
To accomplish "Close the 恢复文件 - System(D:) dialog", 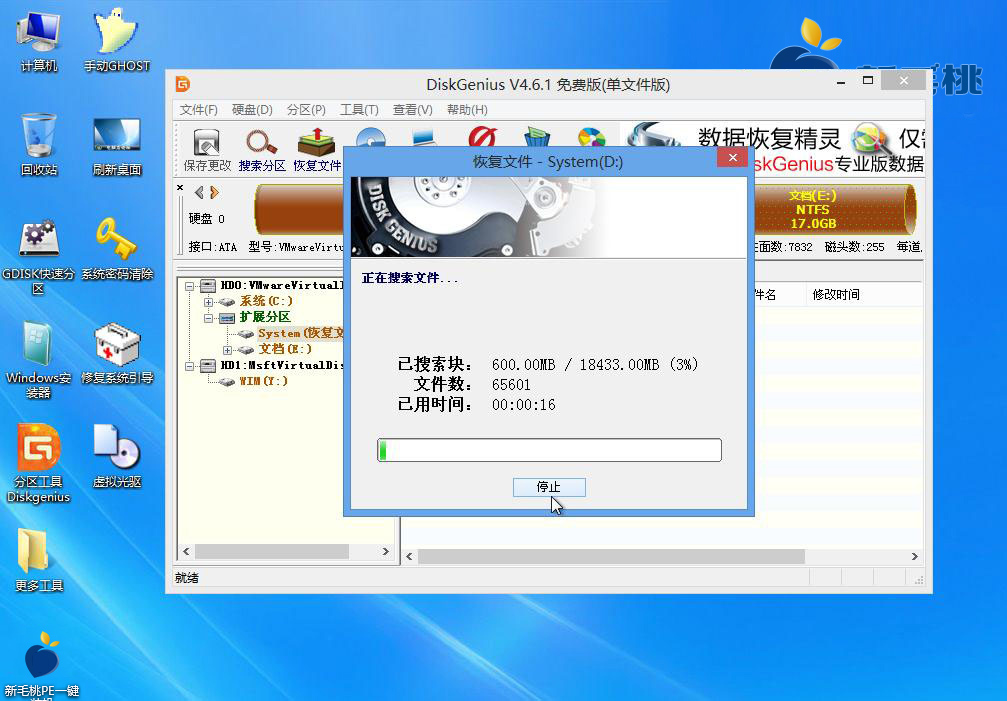I will (733, 158).
